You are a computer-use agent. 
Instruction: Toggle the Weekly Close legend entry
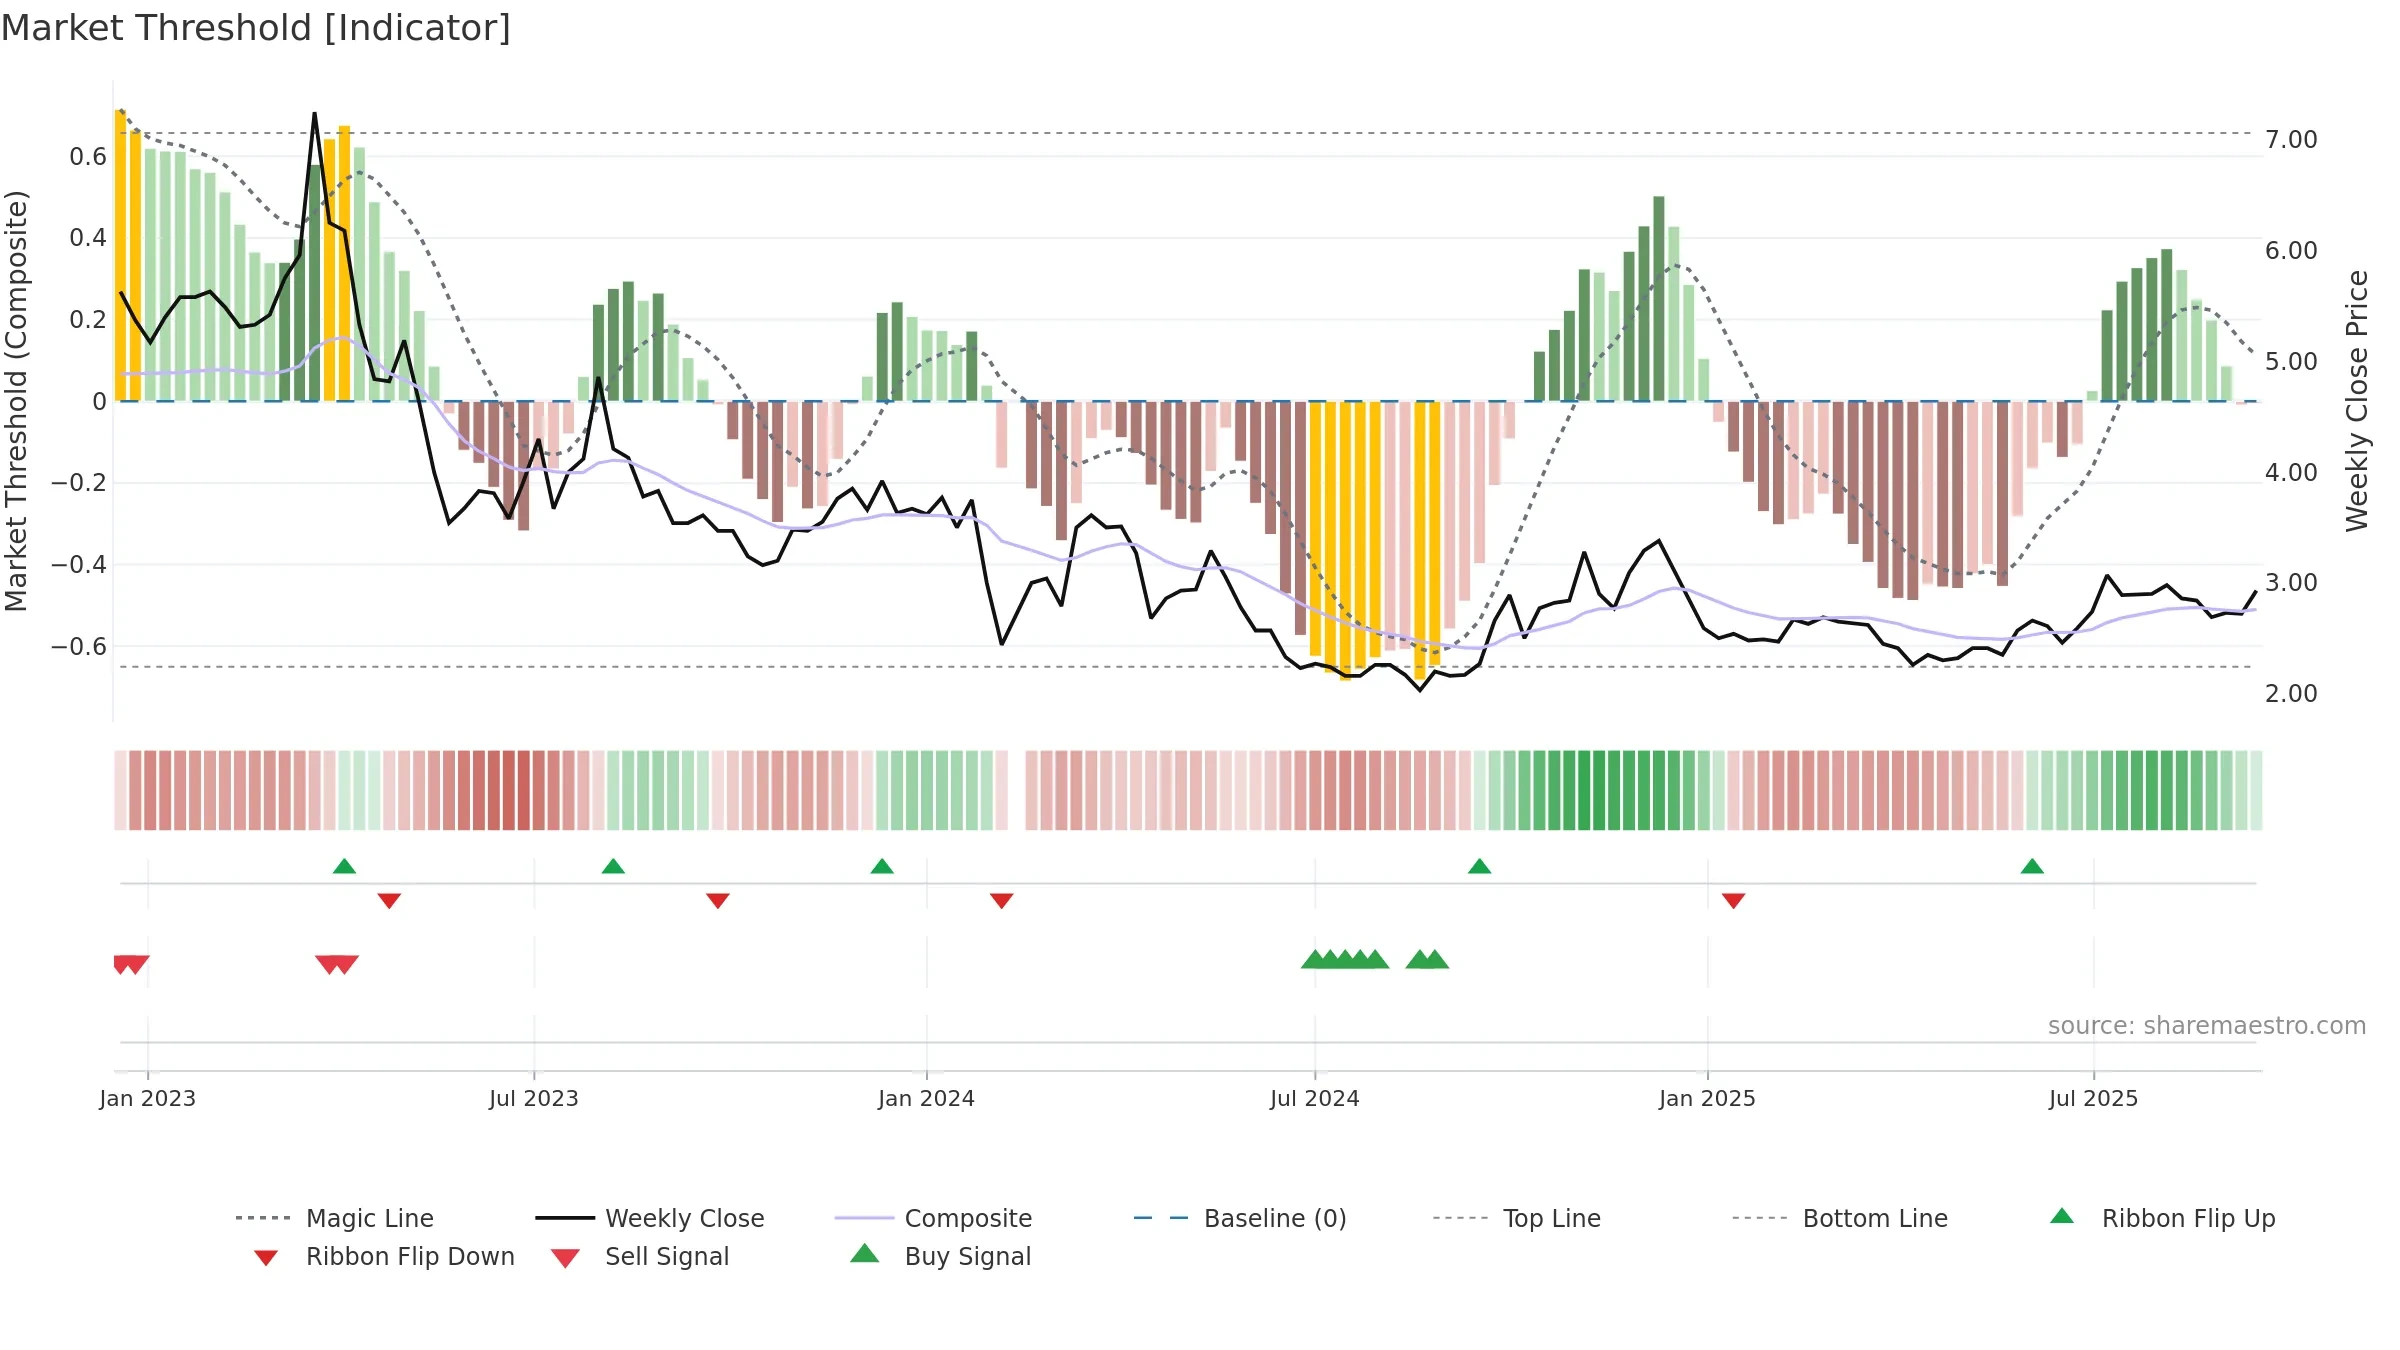650,1218
